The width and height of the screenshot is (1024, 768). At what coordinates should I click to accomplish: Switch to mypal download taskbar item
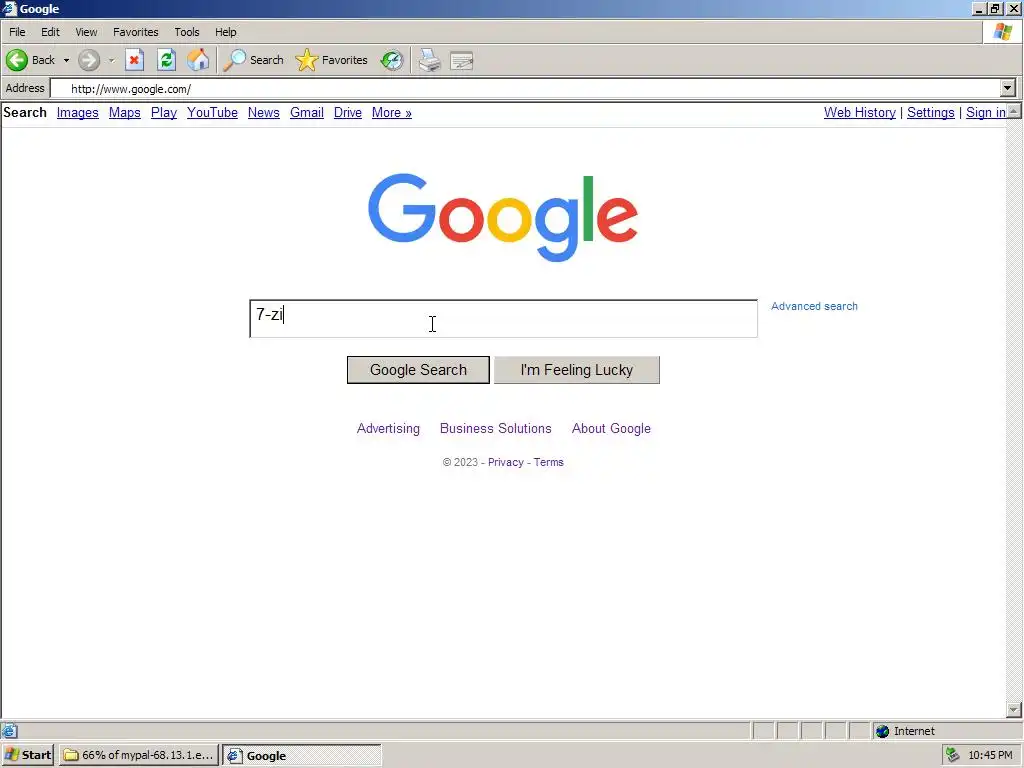138,755
